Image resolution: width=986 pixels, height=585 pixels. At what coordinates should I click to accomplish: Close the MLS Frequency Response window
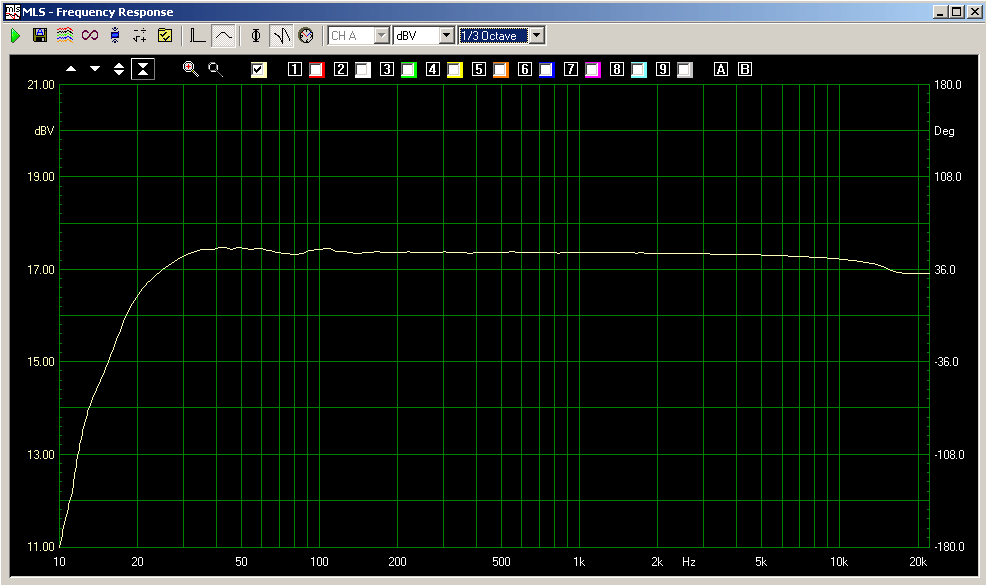click(974, 12)
